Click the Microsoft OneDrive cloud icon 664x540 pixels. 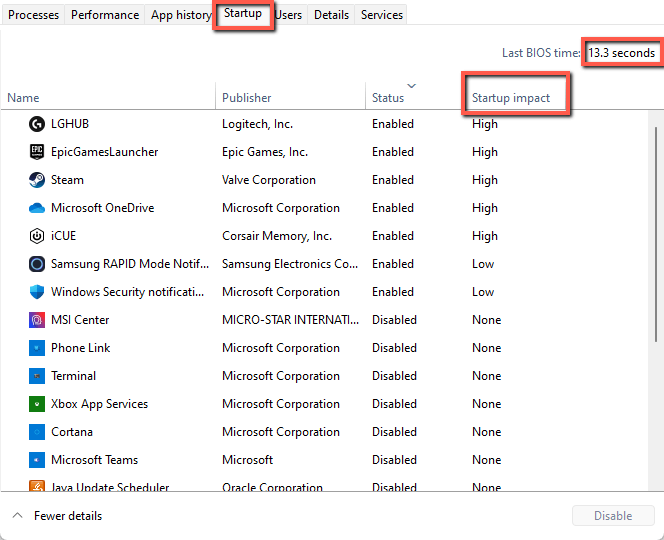(37, 208)
